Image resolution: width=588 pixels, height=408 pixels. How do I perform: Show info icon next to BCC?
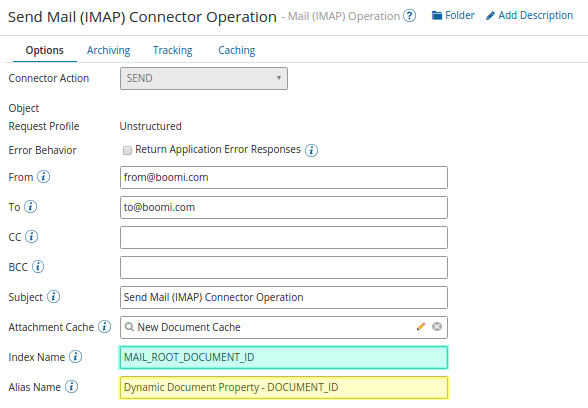click(38, 267)
